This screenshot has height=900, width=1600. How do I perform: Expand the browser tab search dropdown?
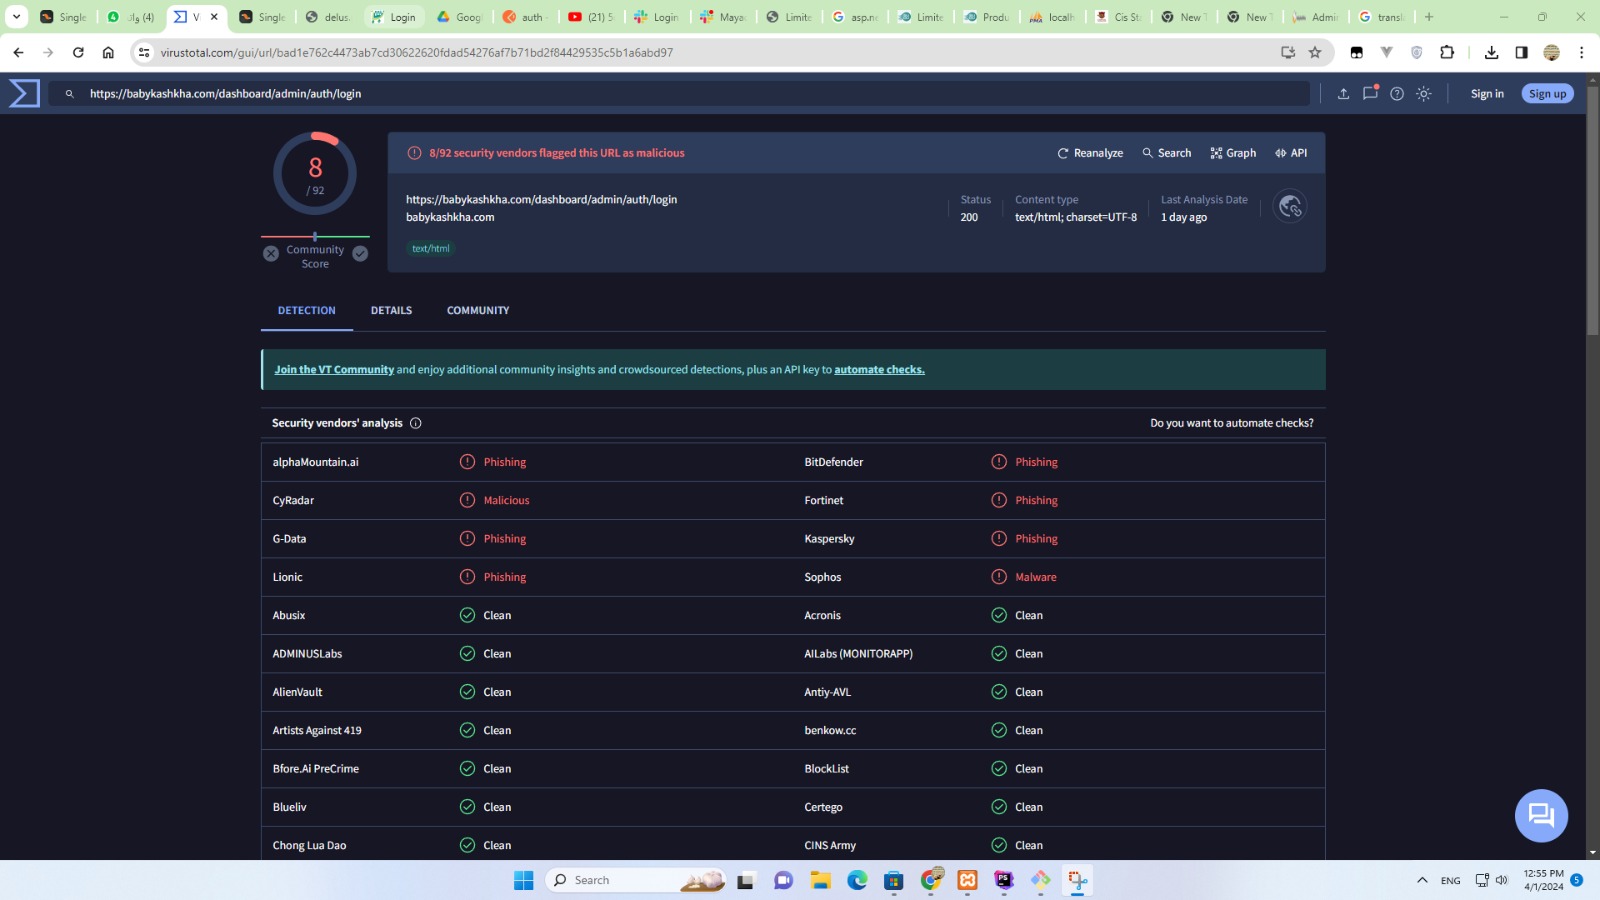pyautogui.click(x=16, y=17)
